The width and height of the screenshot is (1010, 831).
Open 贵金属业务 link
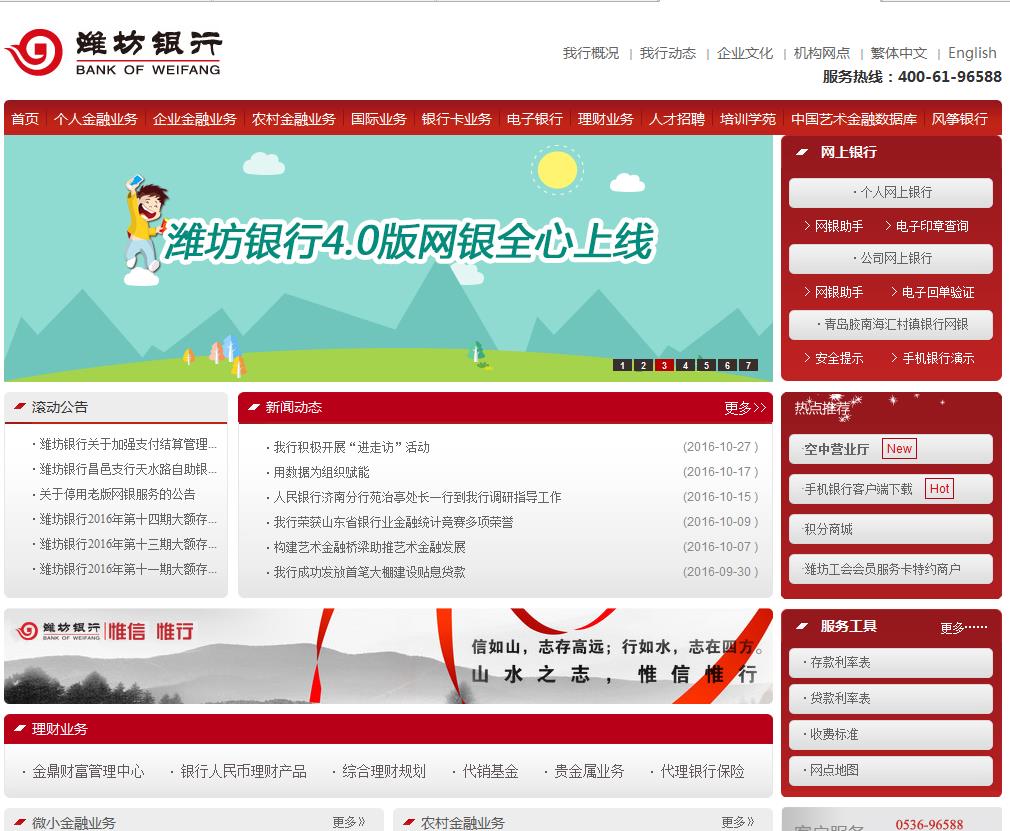pos(589,772)
